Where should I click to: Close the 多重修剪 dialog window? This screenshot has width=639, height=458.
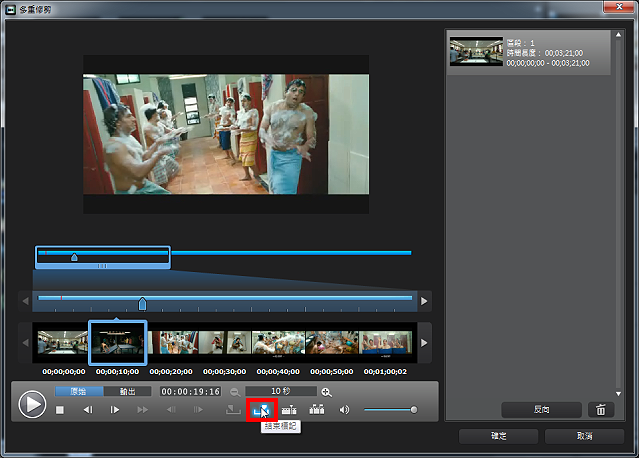(x=619, y=6)
